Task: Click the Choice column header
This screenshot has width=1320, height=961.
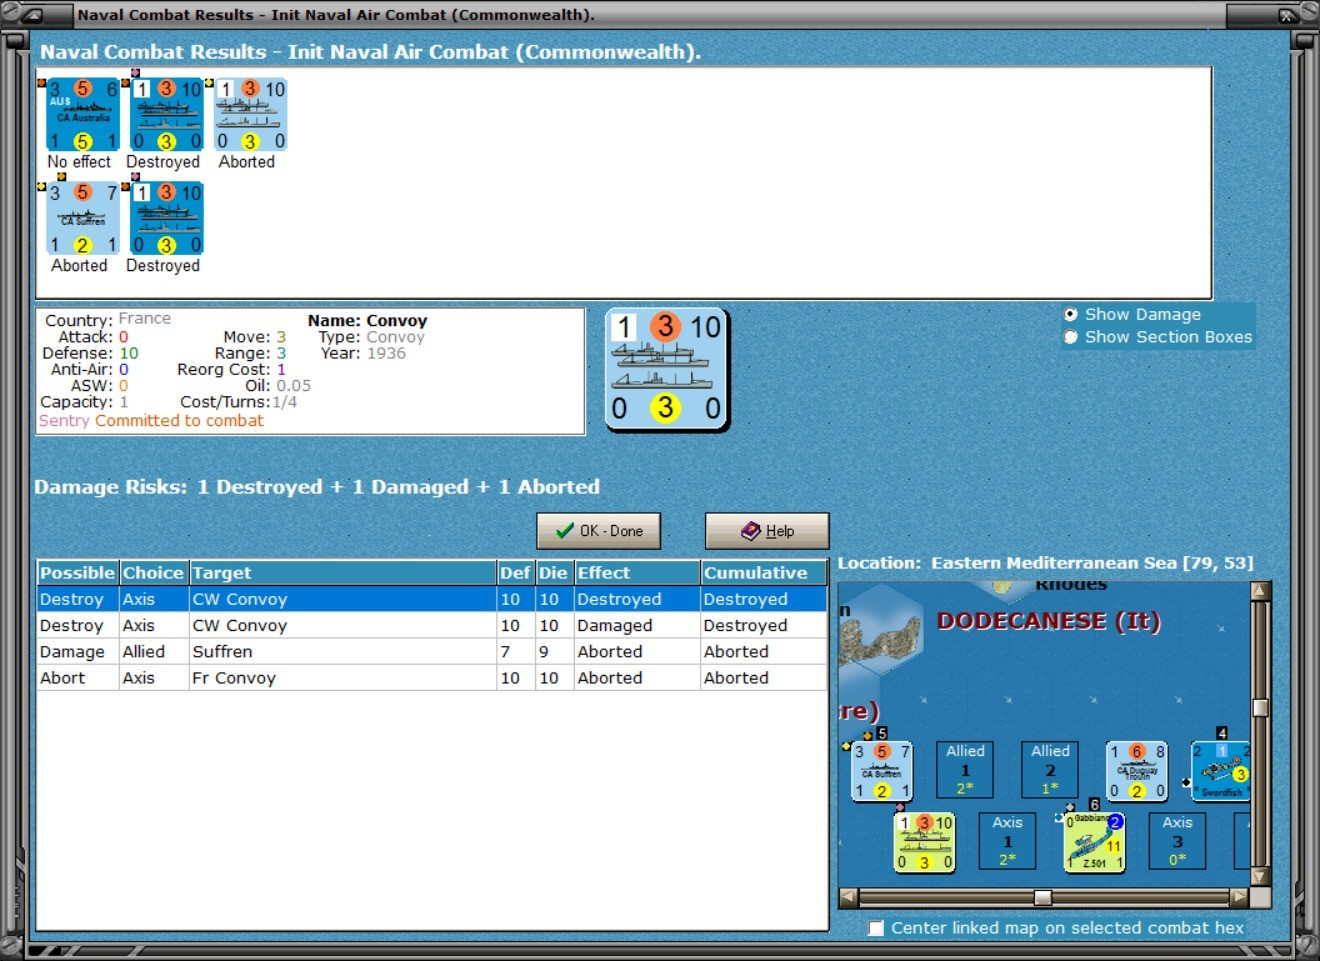Action: 153,573
